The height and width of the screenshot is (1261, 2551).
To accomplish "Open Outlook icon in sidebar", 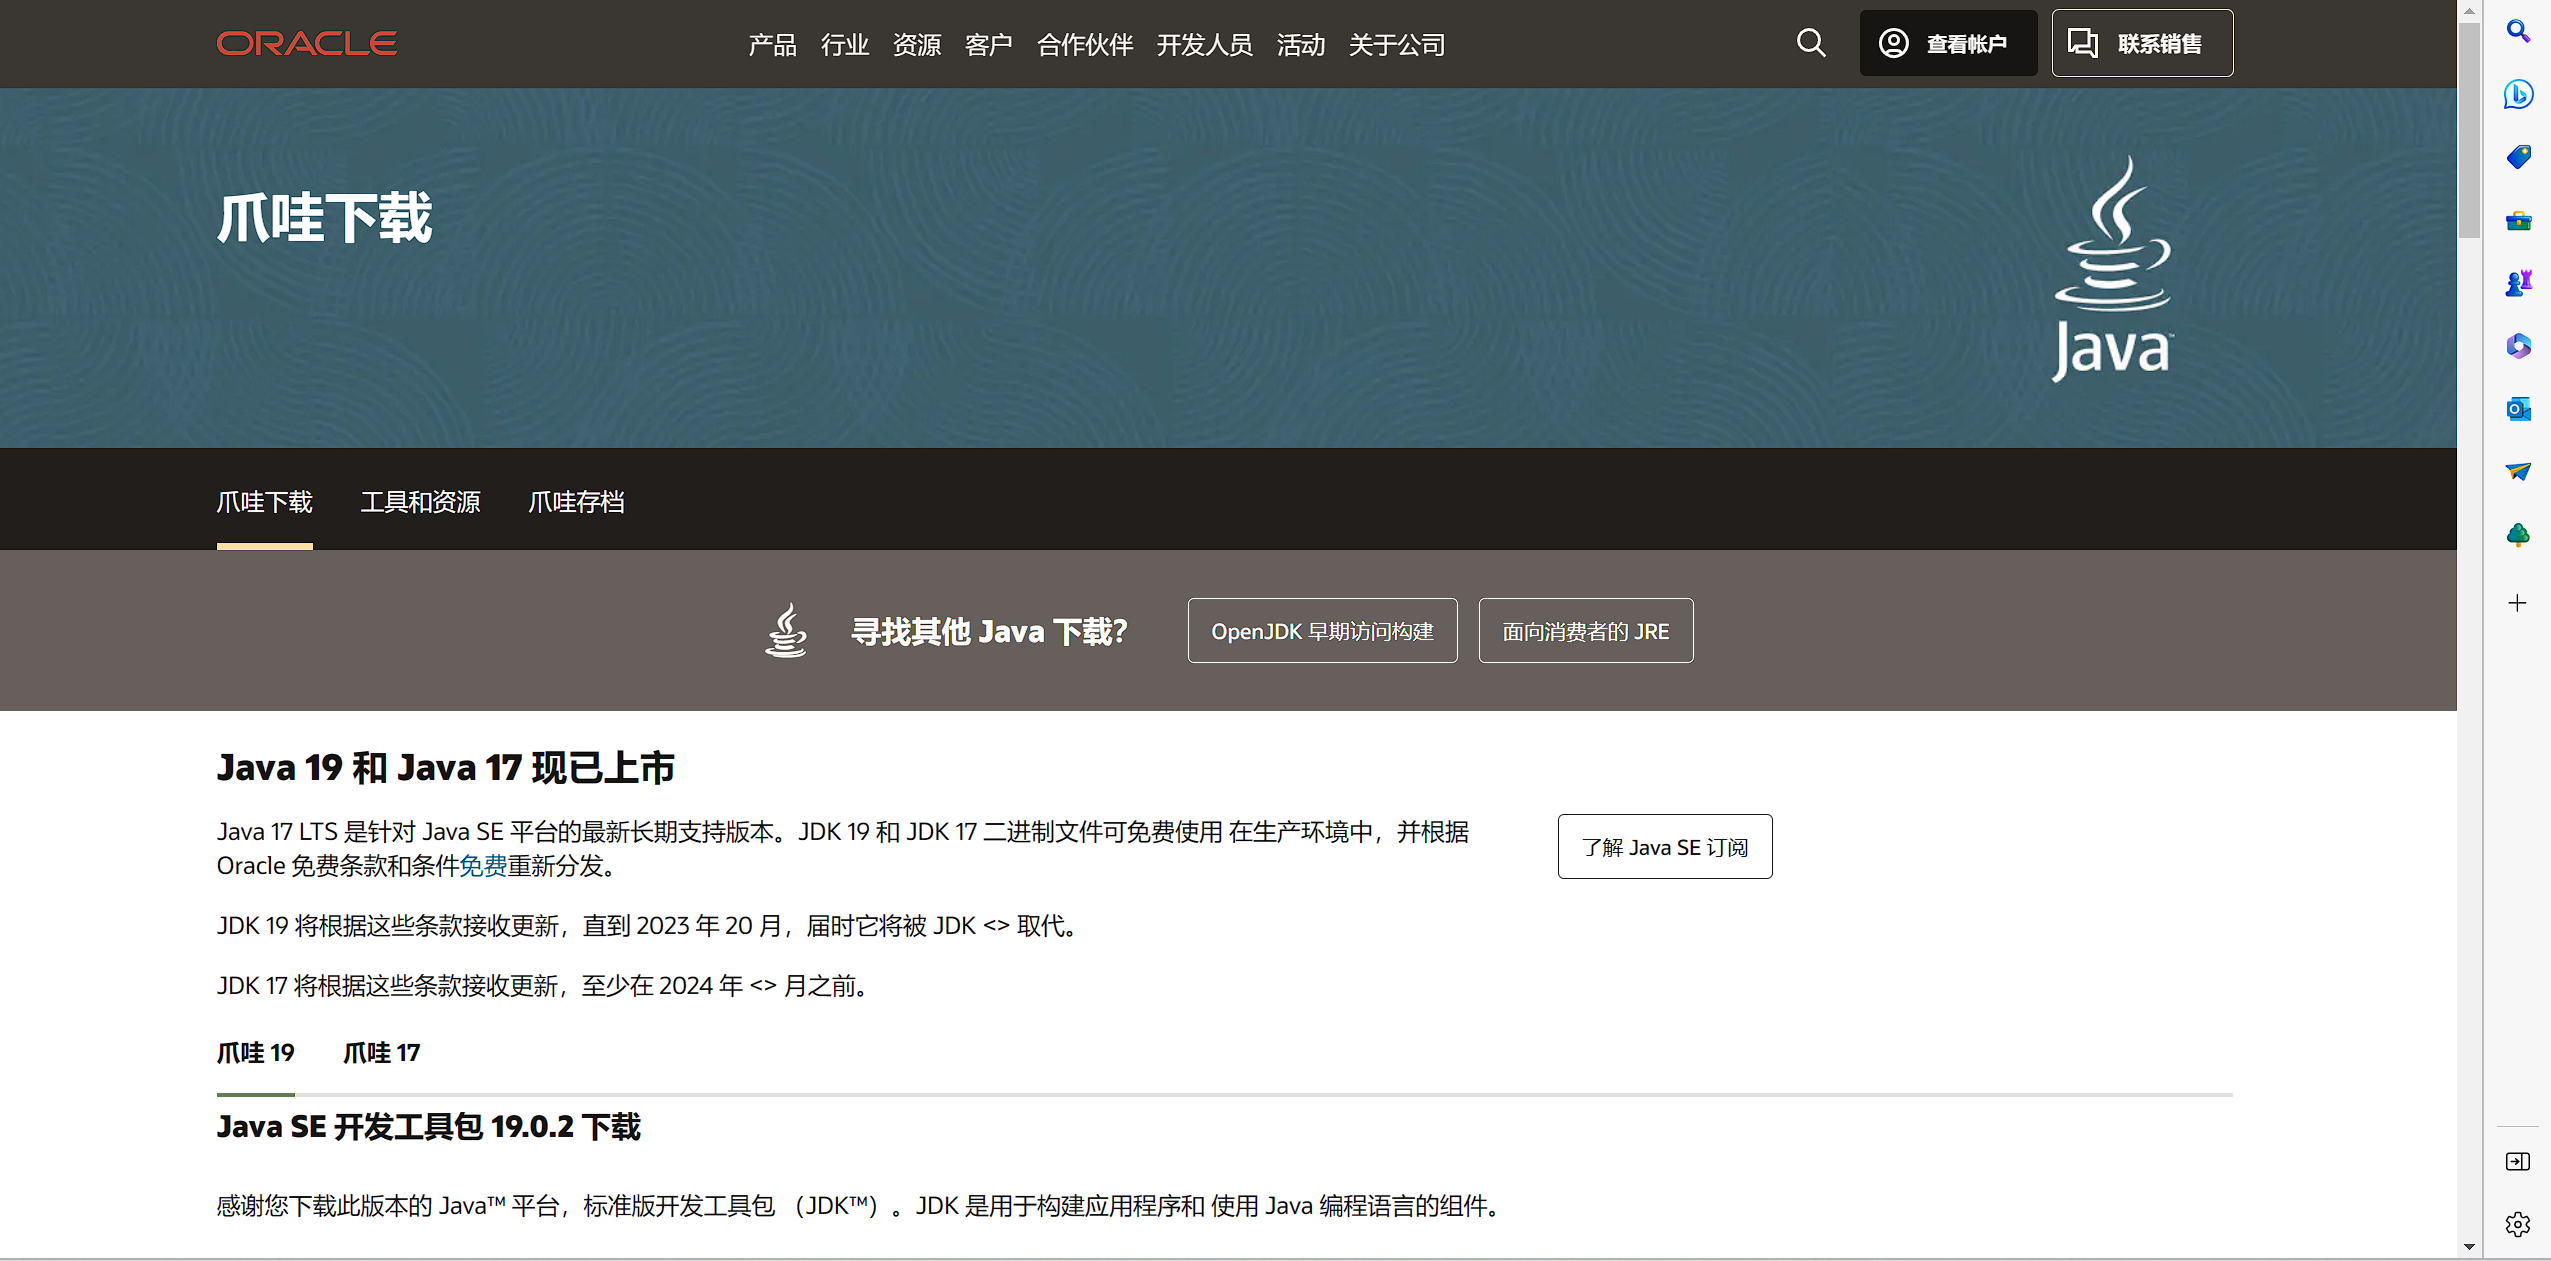I will (x=2518, y=409).
